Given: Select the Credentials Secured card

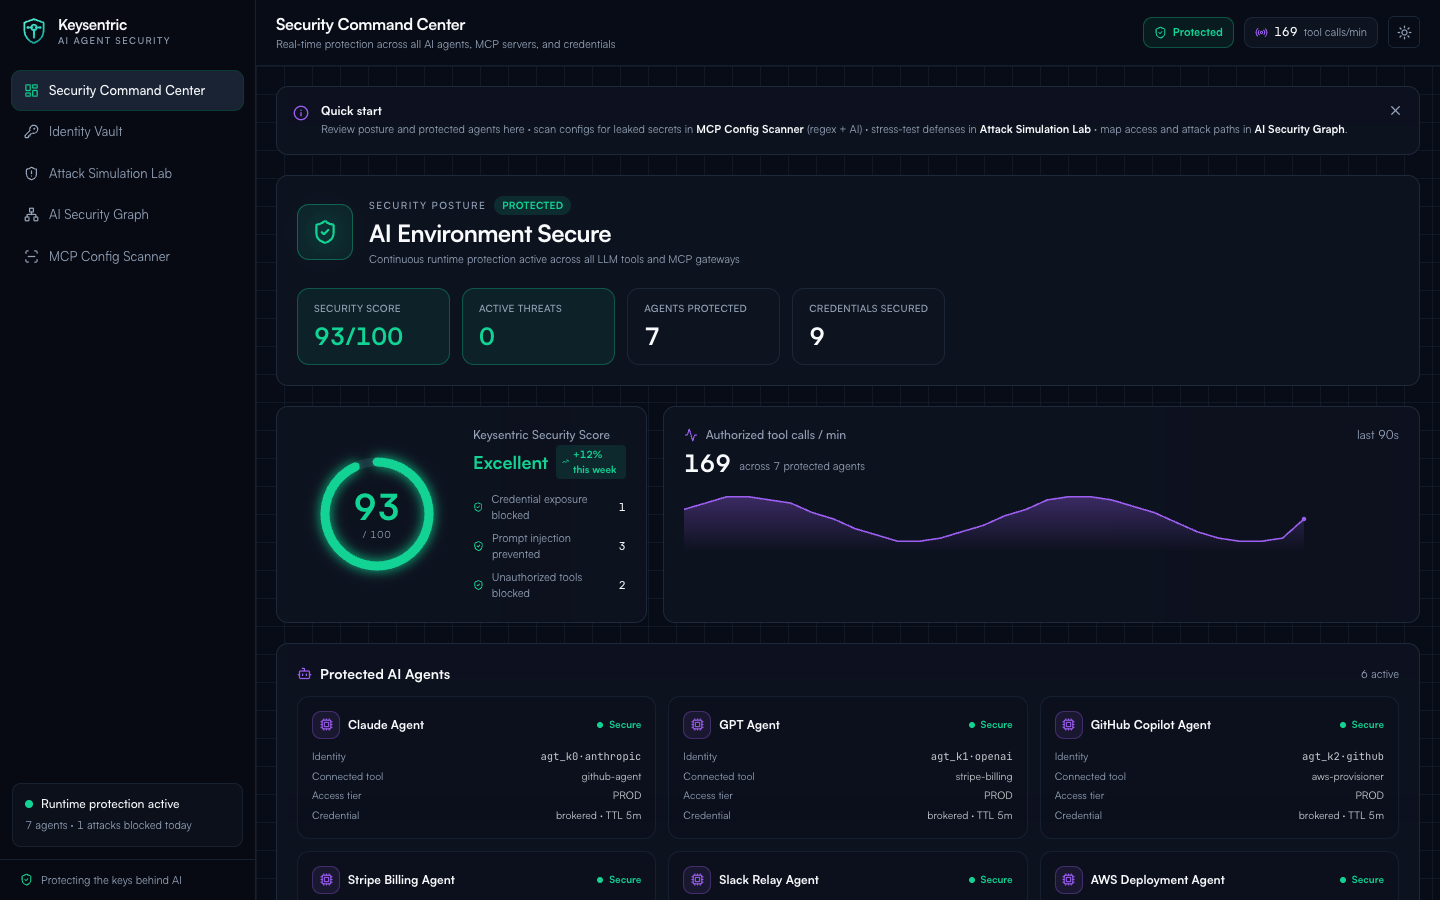Looking at the screenshot, I should [868, 326].
